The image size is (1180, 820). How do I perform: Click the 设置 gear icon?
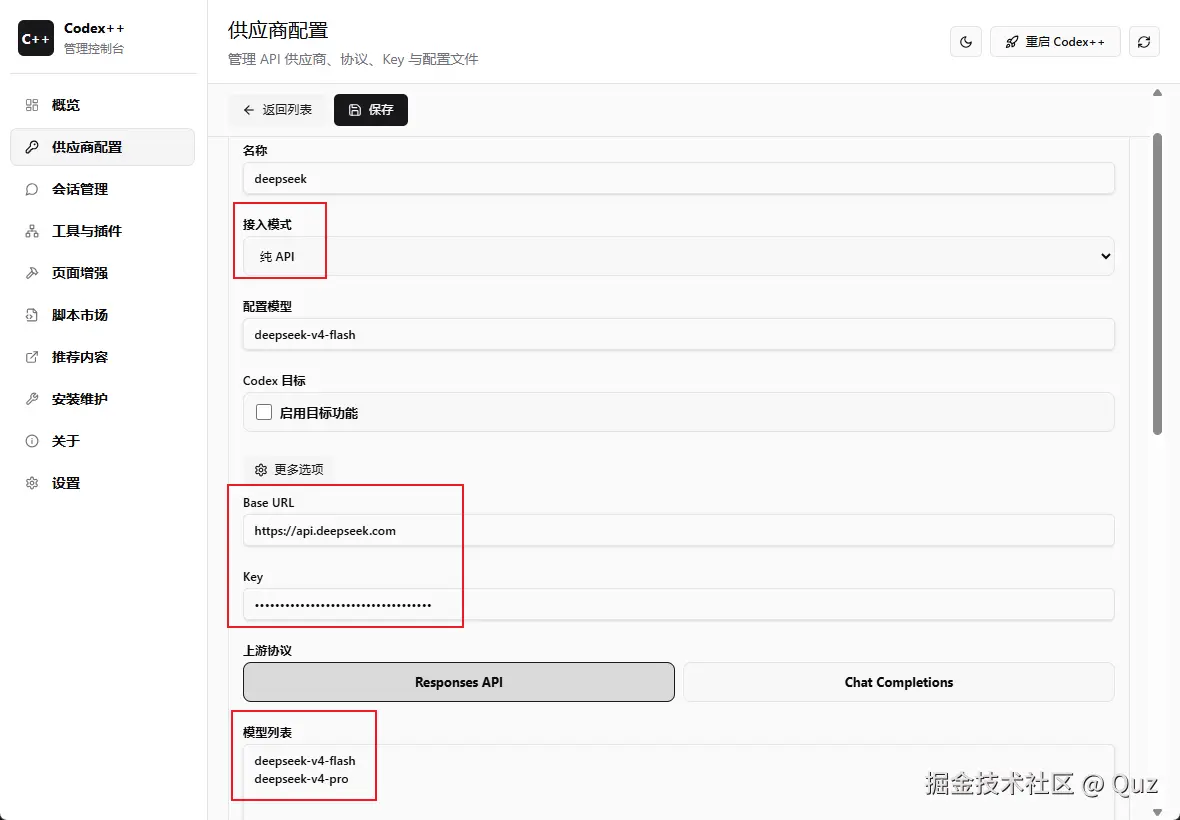click(32, 483)
